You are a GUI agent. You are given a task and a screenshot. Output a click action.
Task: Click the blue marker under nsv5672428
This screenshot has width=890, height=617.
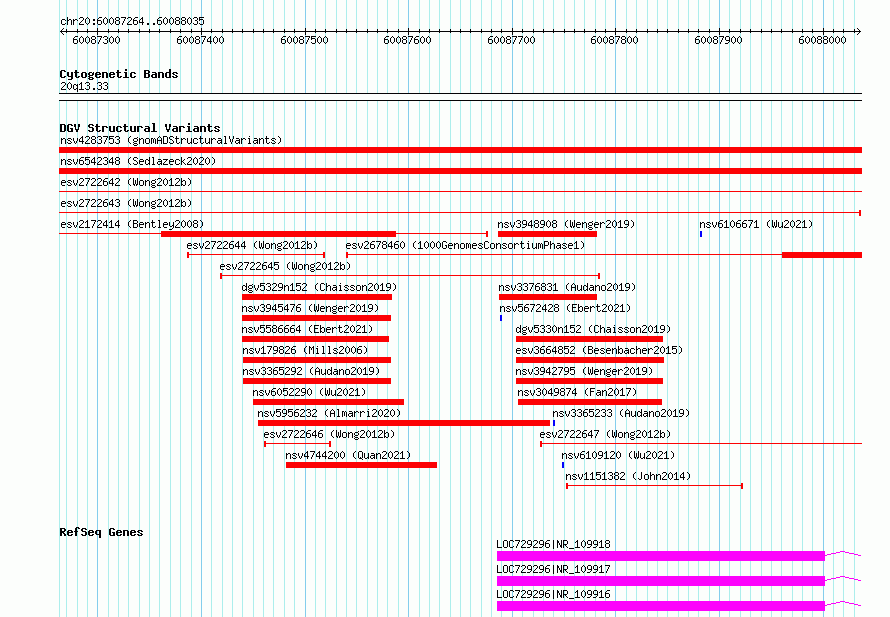pos(501,318)
